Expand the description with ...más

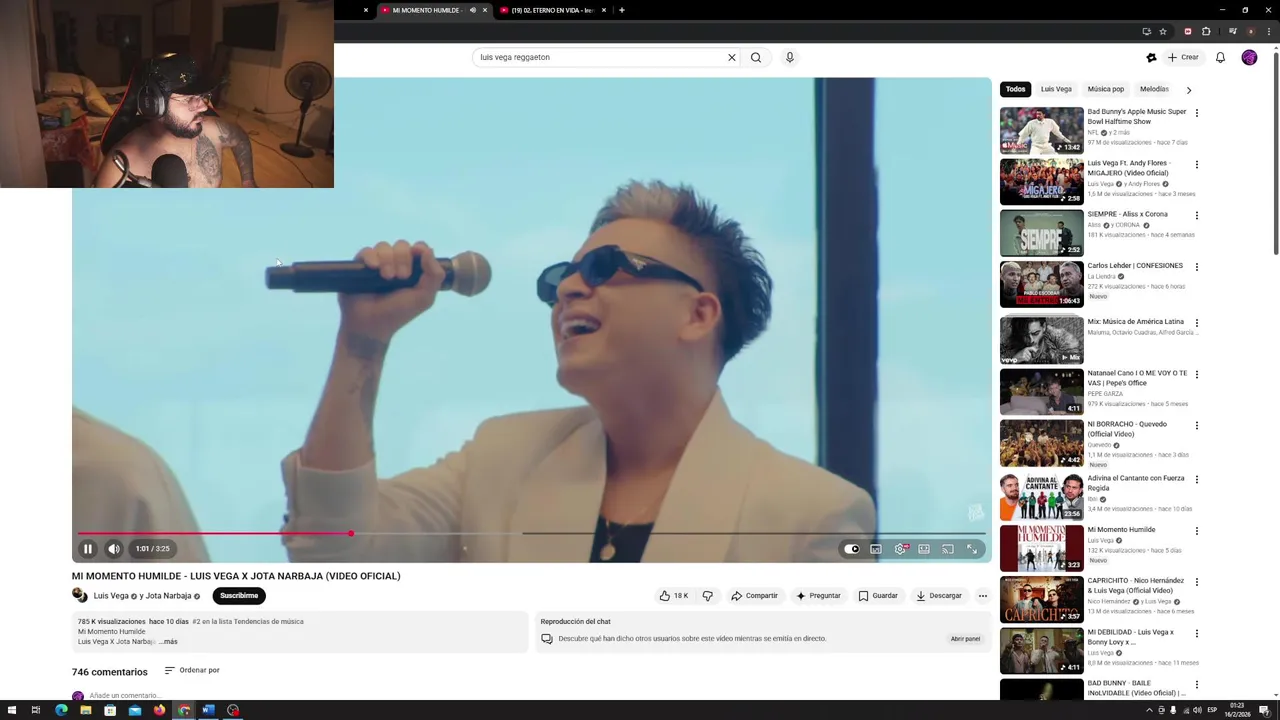coord(168,642)
